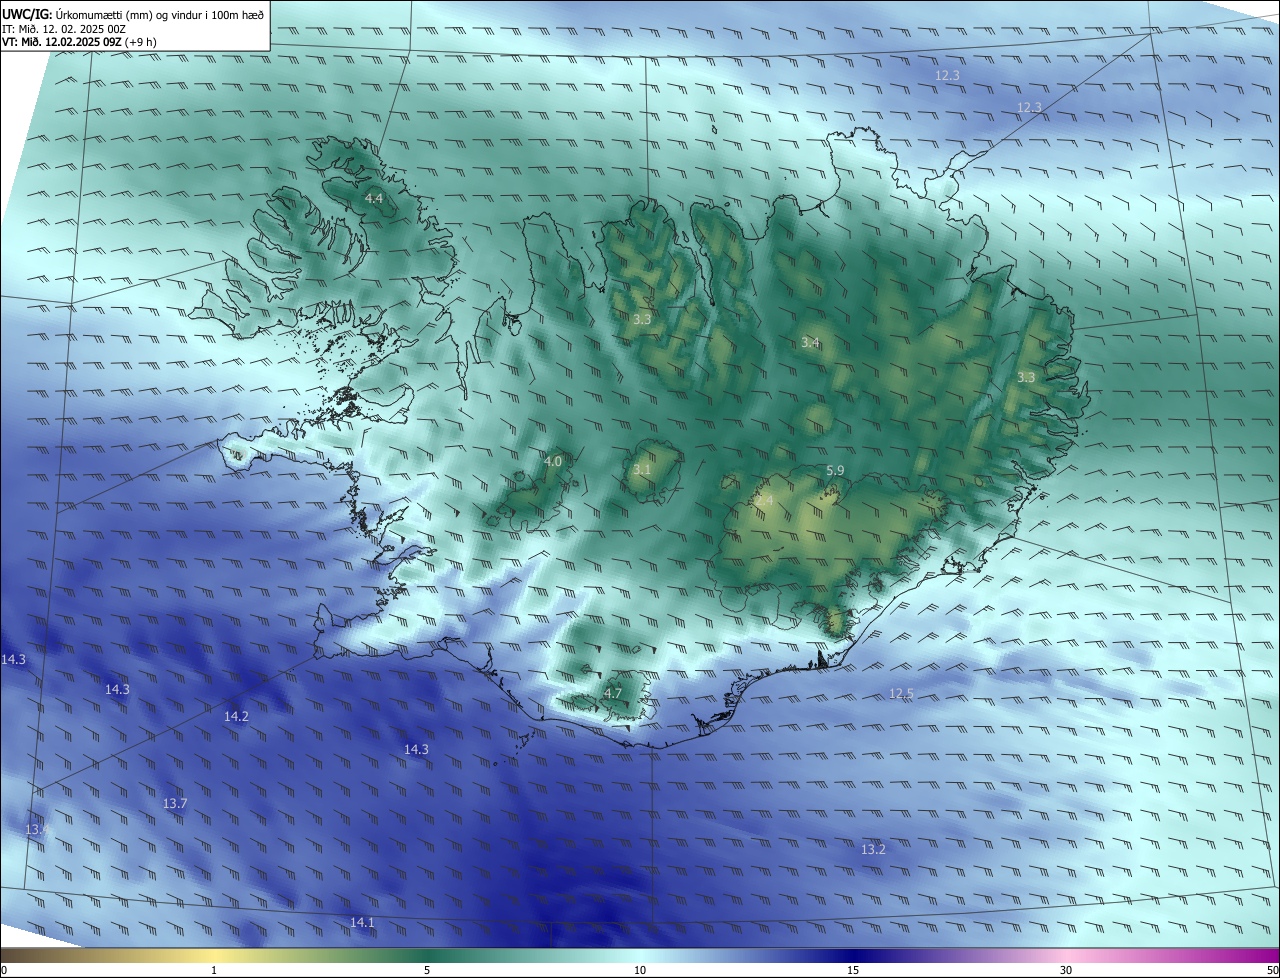
Task: Select the 14.1 value label near the bottom
Action: click(x=362, y=922)
